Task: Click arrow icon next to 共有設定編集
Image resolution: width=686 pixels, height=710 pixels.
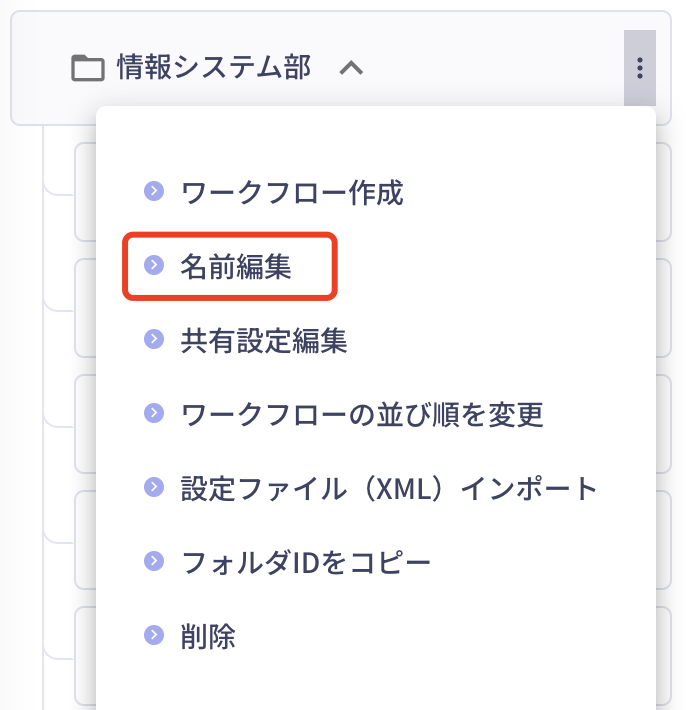Action: coord(154,339)
